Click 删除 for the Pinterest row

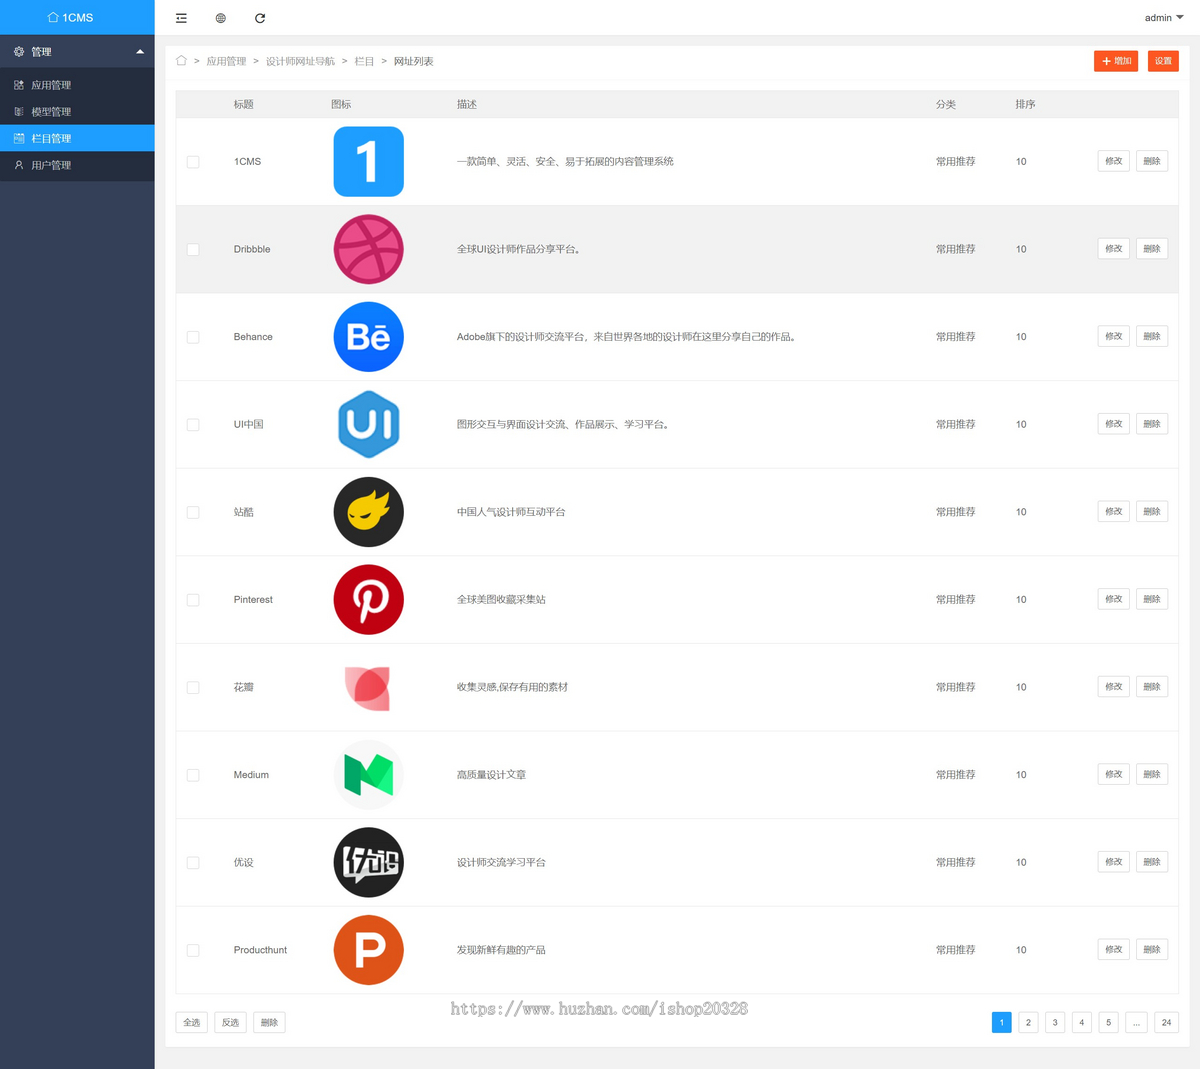pos(1152,599)
